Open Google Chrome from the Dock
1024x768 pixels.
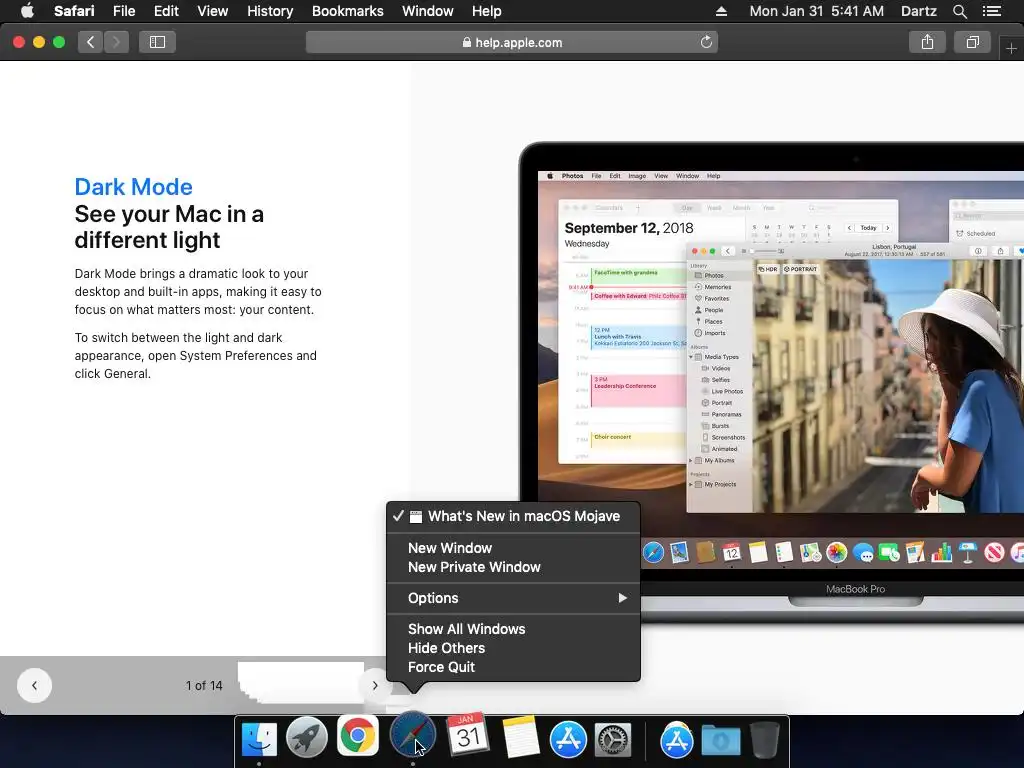coord(358,736)
